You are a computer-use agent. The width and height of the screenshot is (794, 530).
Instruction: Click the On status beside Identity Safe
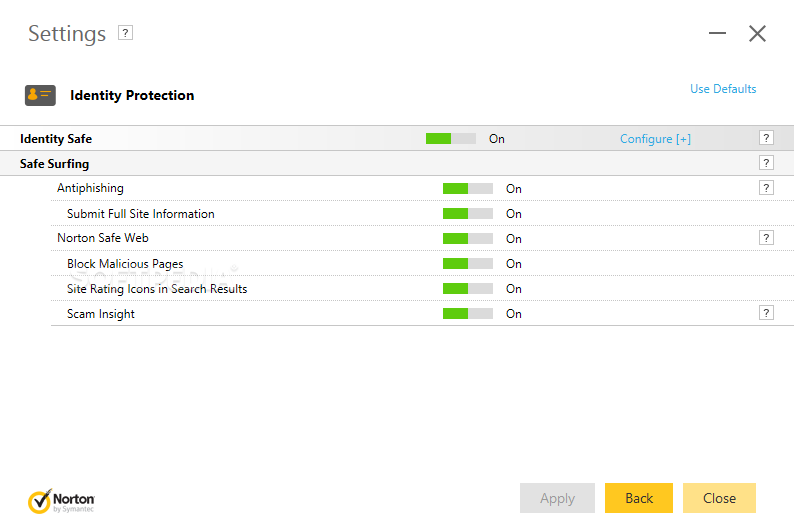click(x=497, y=139)
